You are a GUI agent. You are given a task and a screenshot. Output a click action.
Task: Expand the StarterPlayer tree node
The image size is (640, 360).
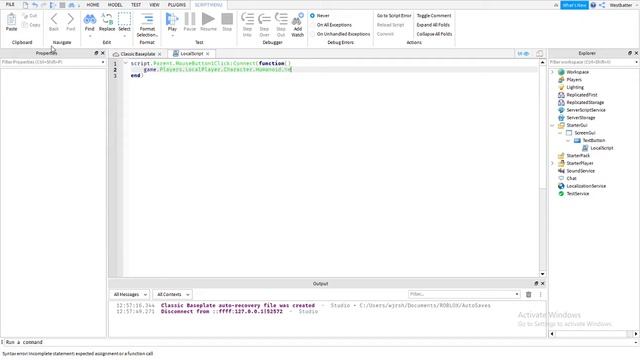[553, 163]
